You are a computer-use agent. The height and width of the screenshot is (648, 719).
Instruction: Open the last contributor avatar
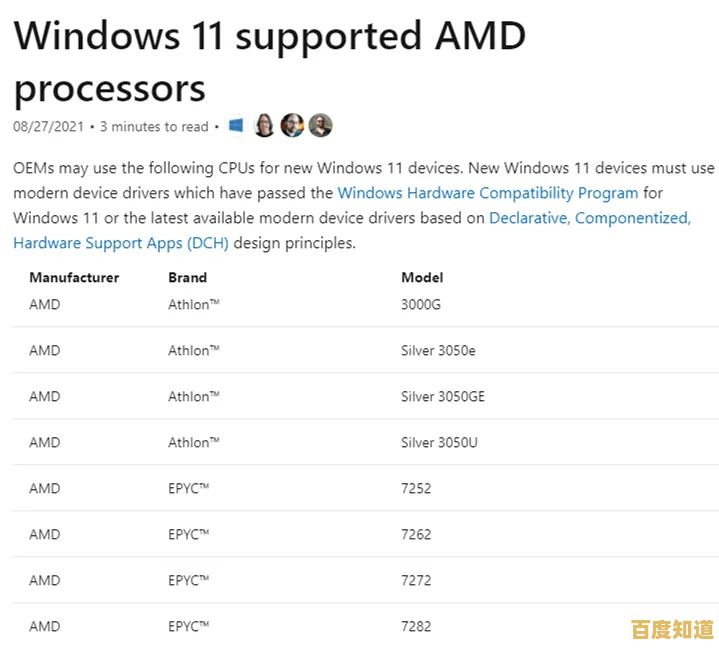[x=320, y=126]
